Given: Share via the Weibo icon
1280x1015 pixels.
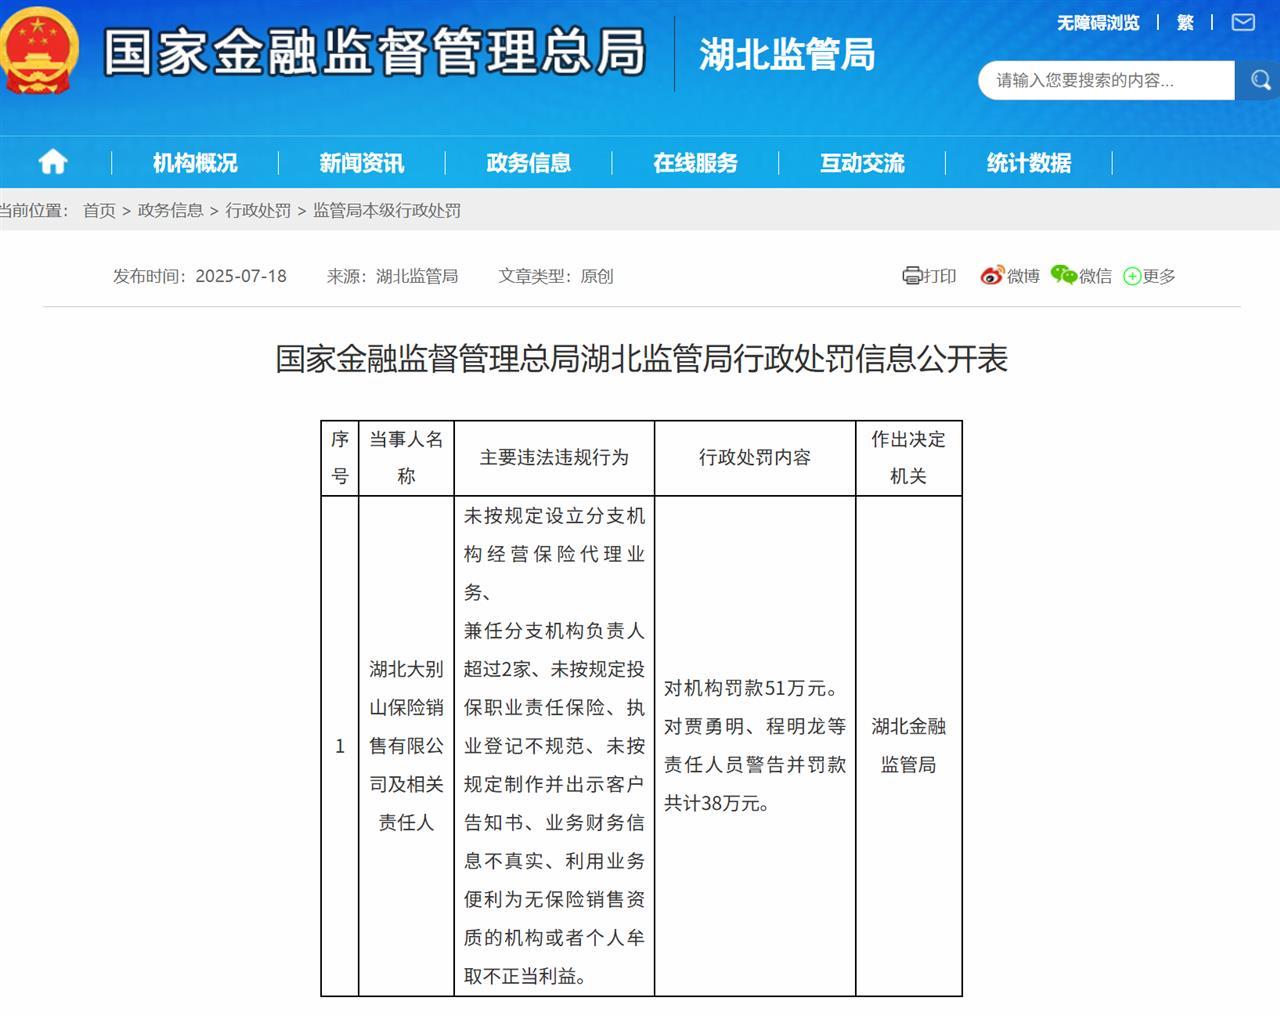Looking at the screenshot, I should (991, 276).
